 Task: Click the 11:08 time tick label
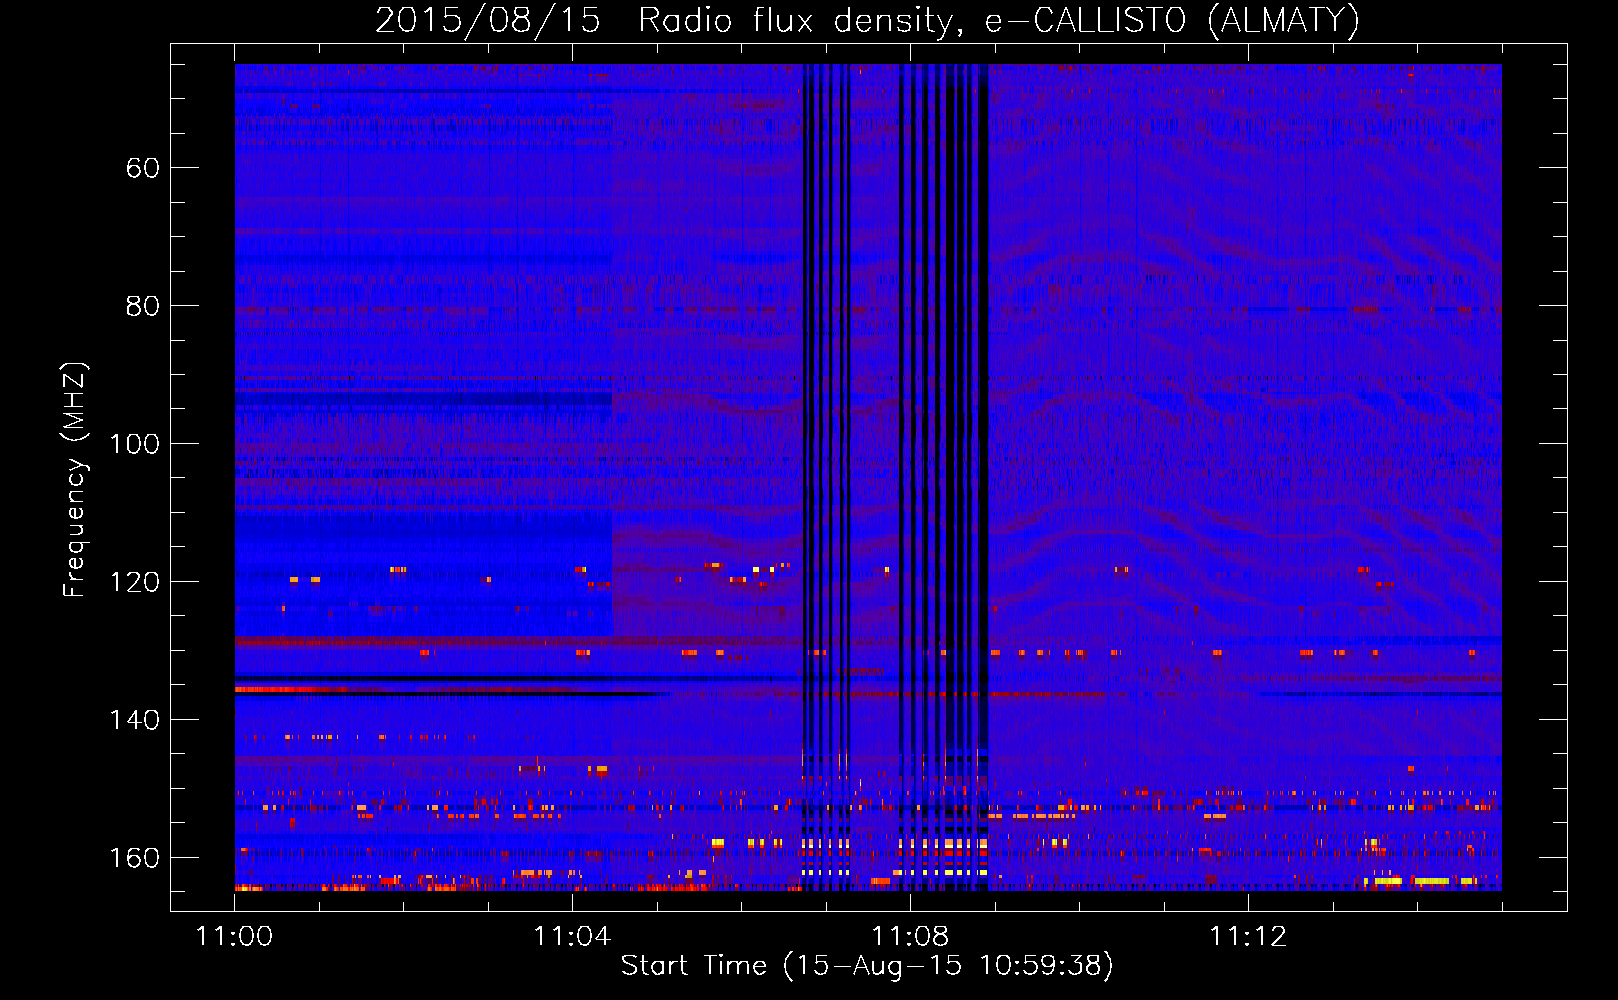pyautogui.click(x=910, y=937)
